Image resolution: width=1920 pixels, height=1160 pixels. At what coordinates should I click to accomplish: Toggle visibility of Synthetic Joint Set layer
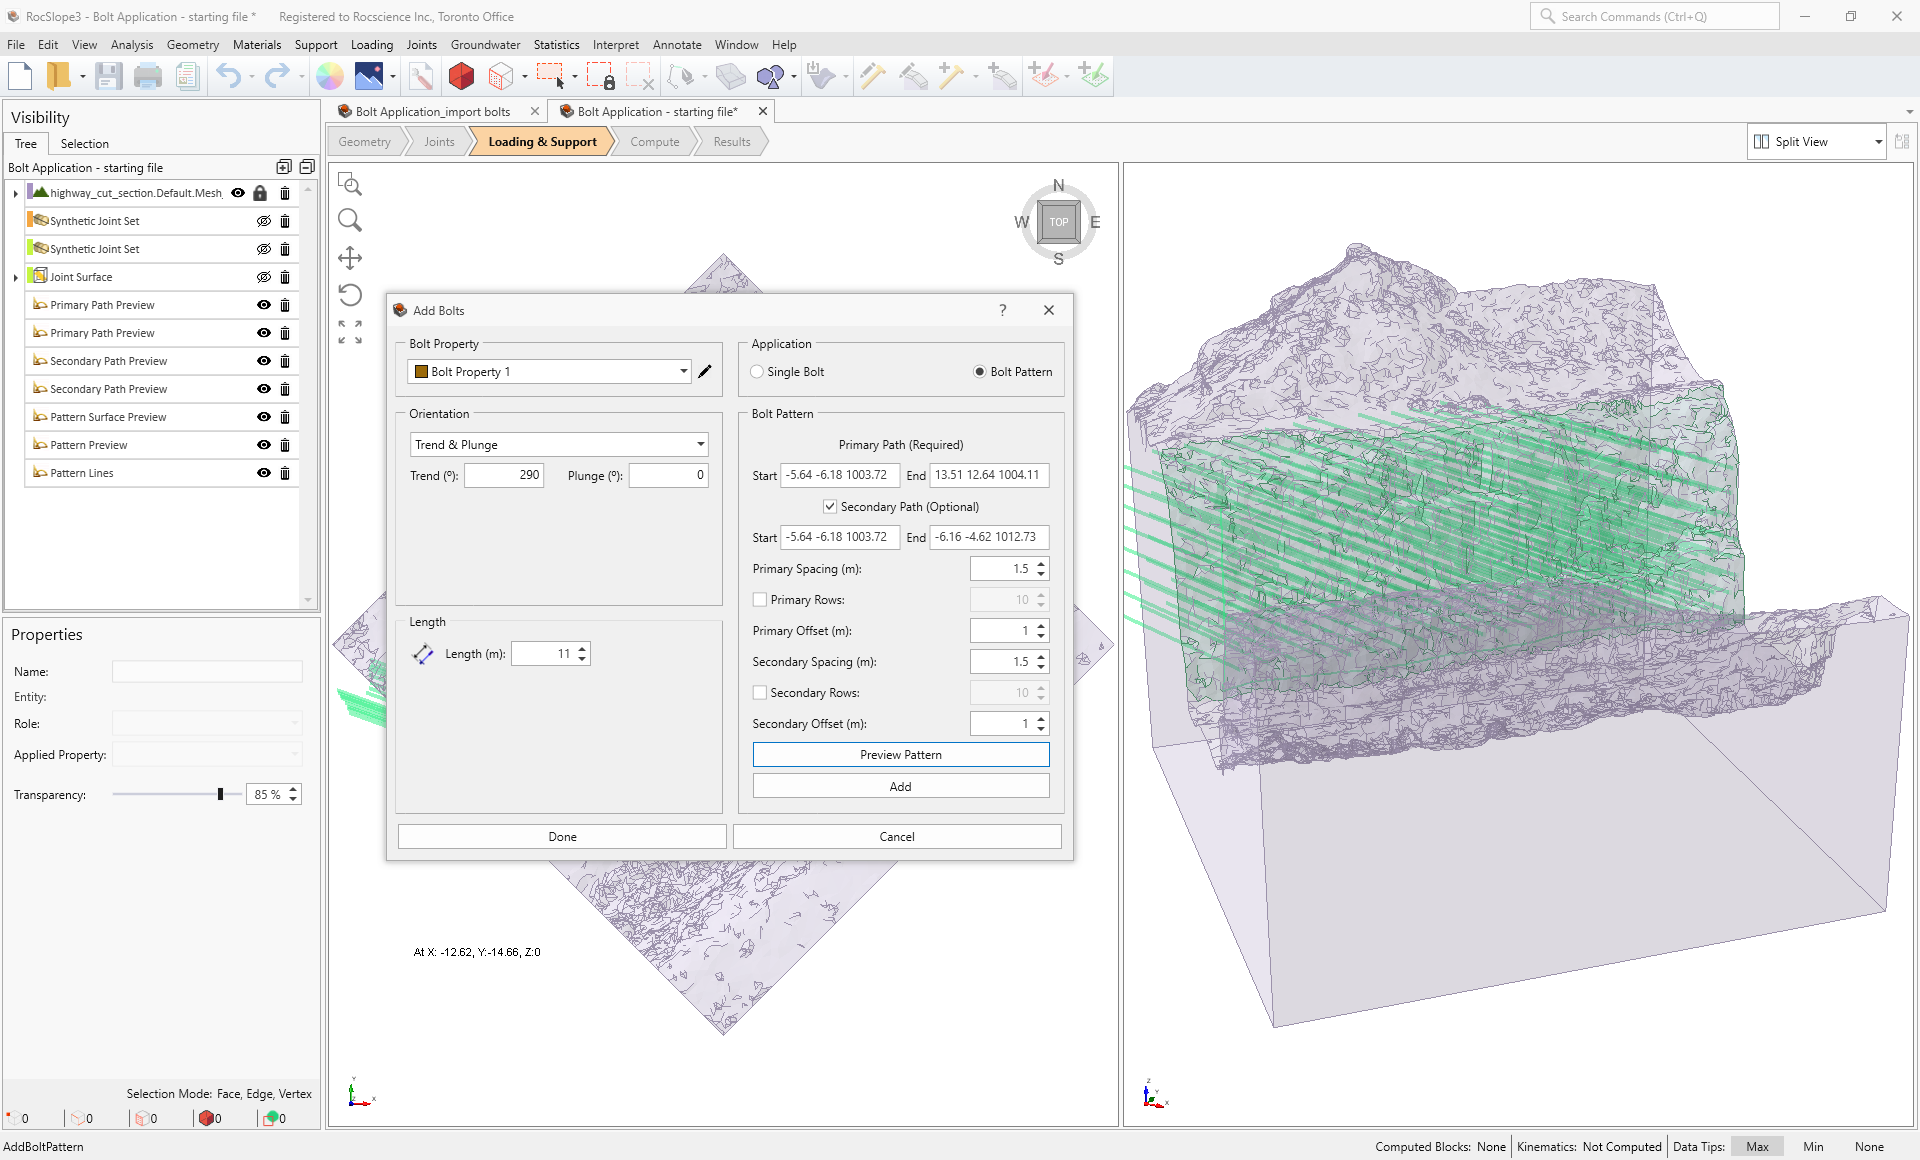tap(263, 221)
